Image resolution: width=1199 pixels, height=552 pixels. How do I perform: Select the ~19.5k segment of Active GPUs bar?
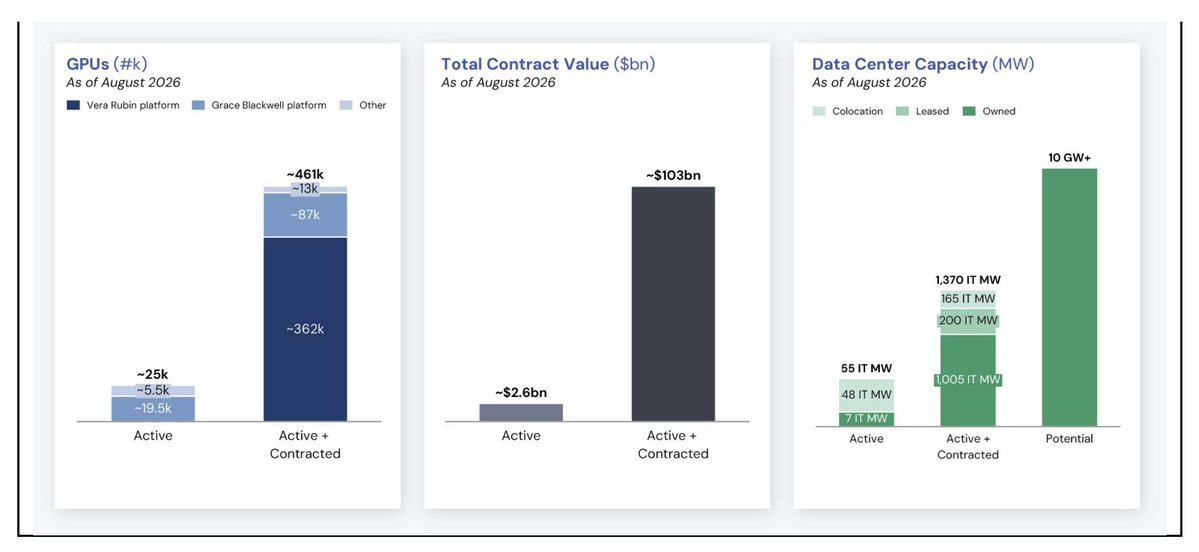[x=153, y=409]
